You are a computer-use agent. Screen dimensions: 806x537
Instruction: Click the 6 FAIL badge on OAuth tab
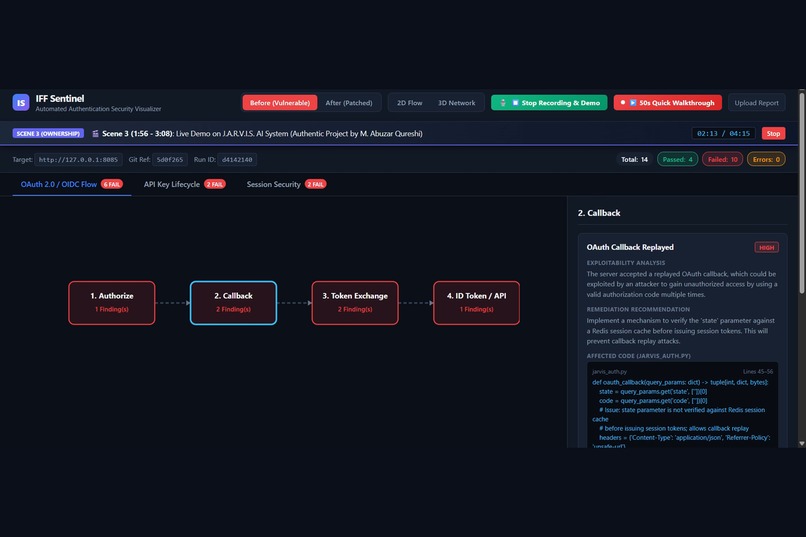coord(112,184)
